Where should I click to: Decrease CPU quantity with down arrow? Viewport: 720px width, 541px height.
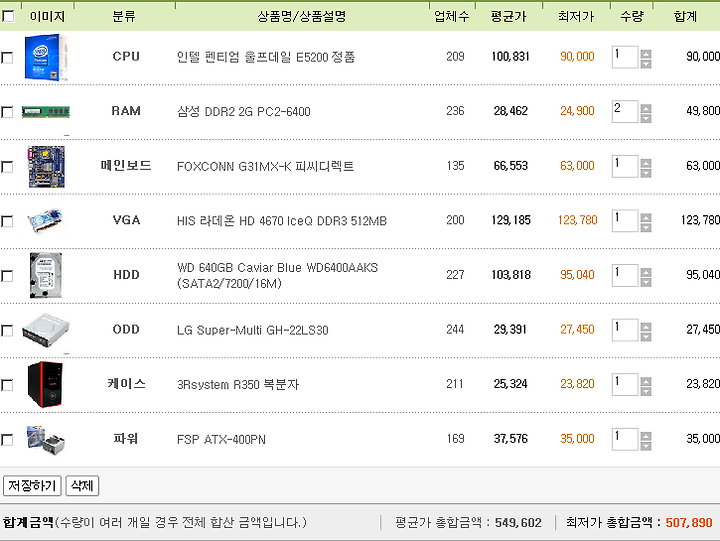point(646,63)
